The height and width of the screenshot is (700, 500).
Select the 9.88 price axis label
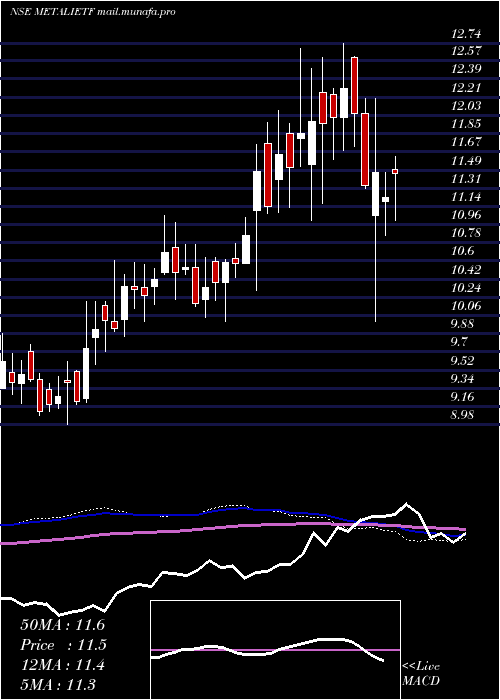pyautogui.click(x=462, y=325)
